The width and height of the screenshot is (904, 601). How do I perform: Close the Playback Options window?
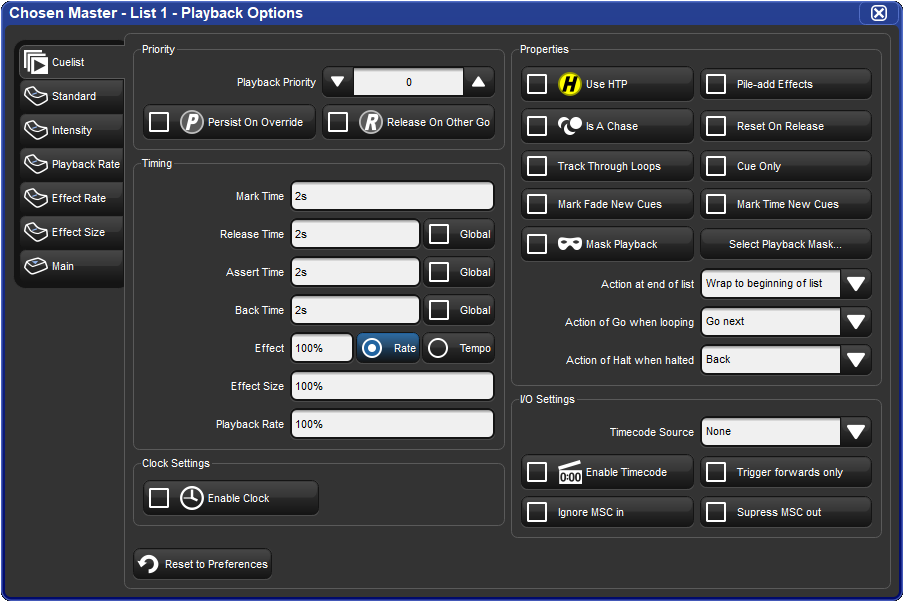coord(879,13)
